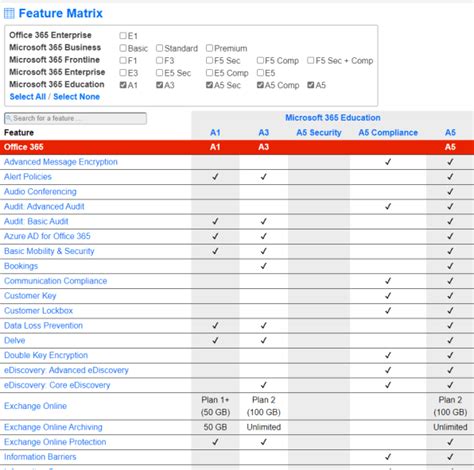The image size is (474, 470).
Task: Tick the E5 Comp checkbox
Action: point(209,73)
